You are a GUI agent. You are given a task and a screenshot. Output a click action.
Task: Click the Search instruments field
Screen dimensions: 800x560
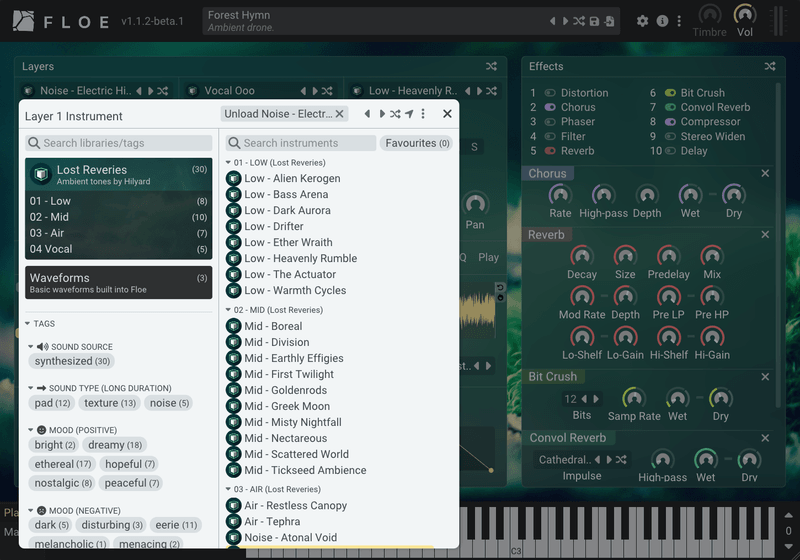(x=300, y=143)
